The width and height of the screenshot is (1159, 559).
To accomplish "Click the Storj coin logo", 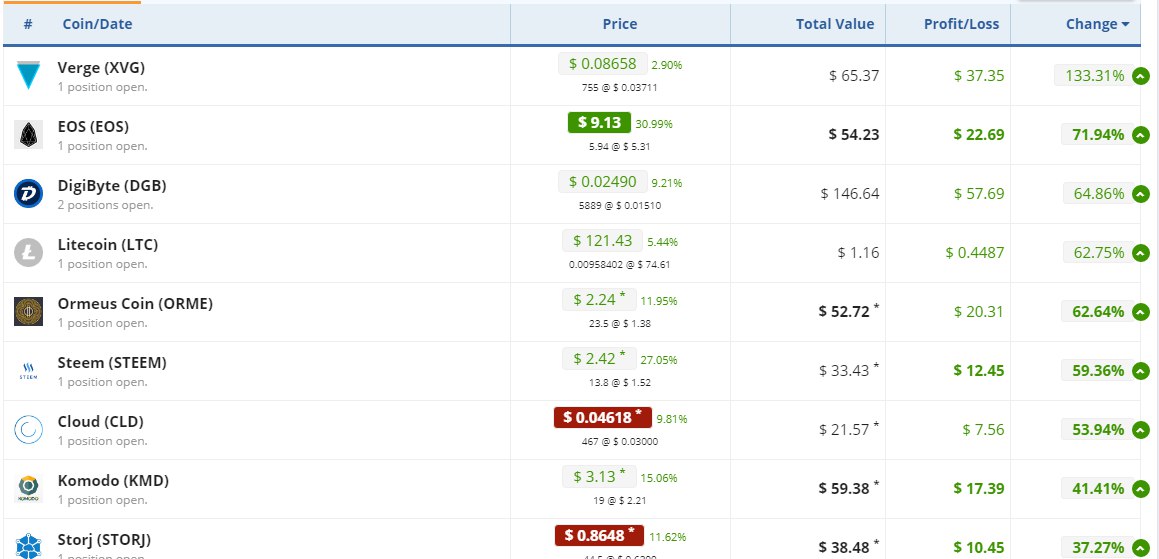I will pyautogui.click(x=28, y=548).
